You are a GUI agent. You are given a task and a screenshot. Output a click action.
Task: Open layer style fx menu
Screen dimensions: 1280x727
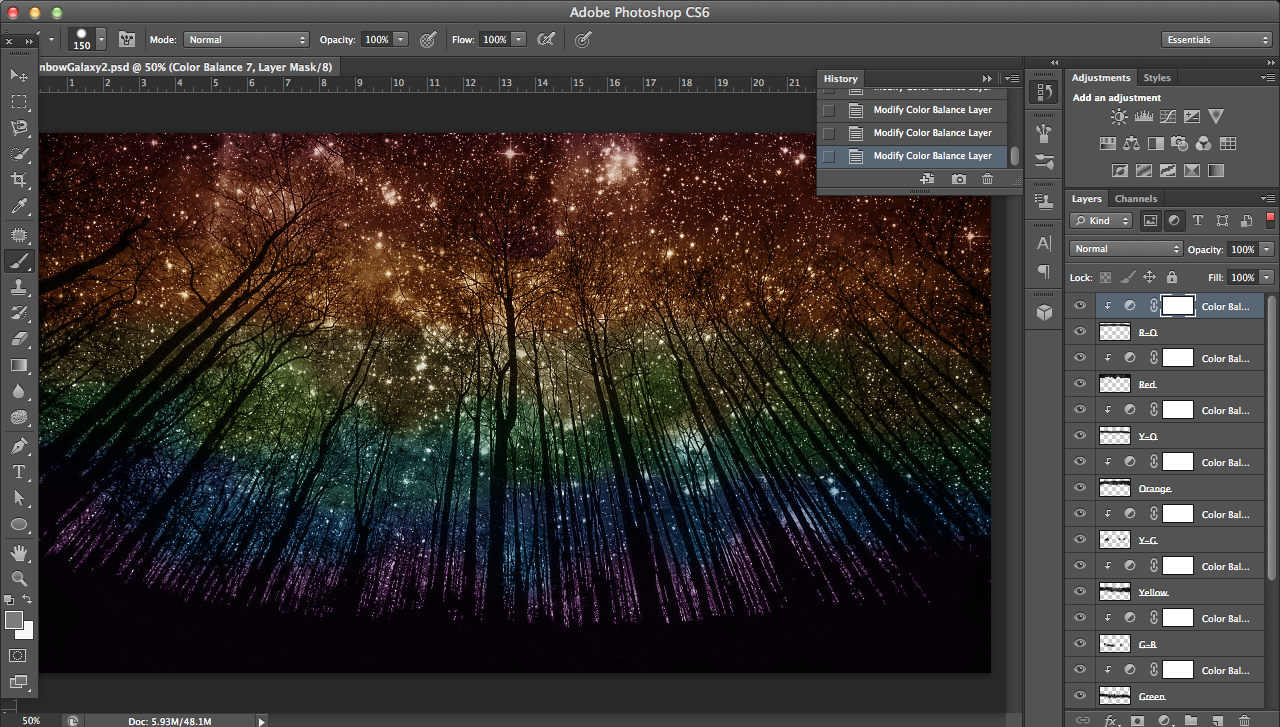[x=1111, y=720]
